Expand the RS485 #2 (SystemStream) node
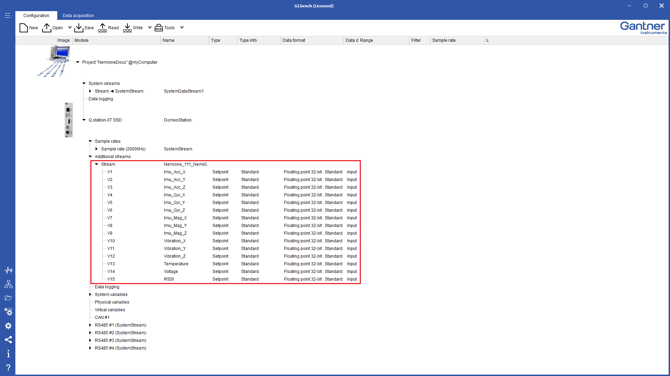 click(90, 333)
